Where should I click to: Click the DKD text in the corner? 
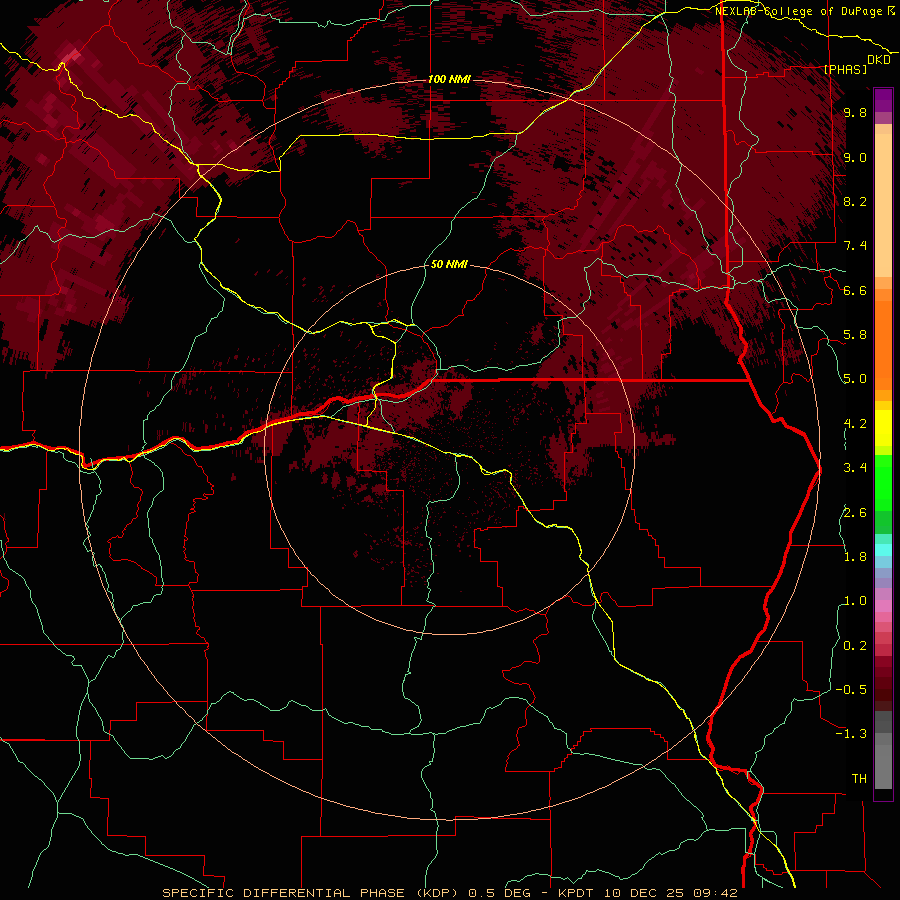tap(878, 60)
